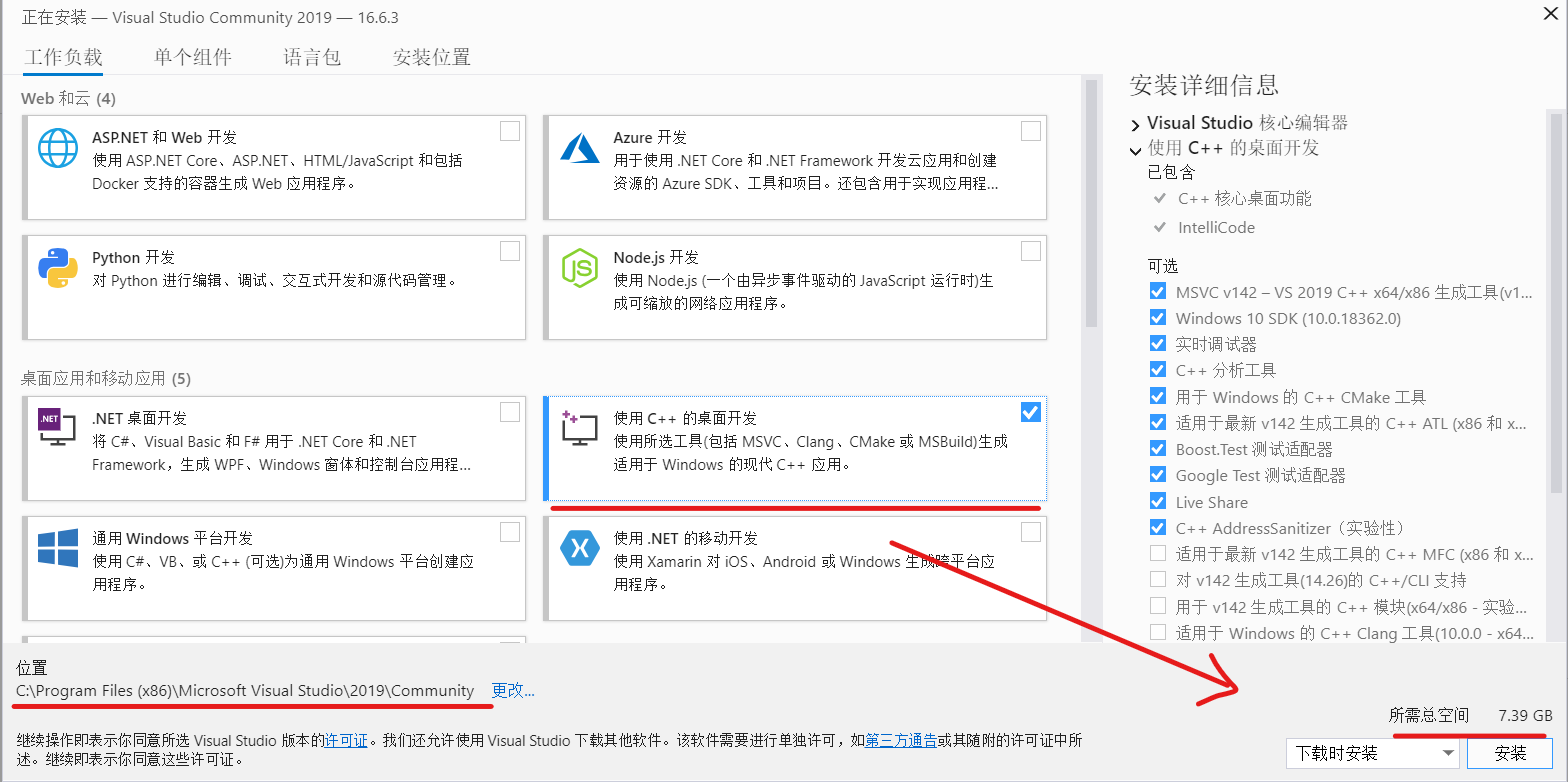Image resolution: width=1568 pixels, height=782 pixels.
Task: Click the Web 和云 (4) section heading
Action: click(x=68, y=98)
